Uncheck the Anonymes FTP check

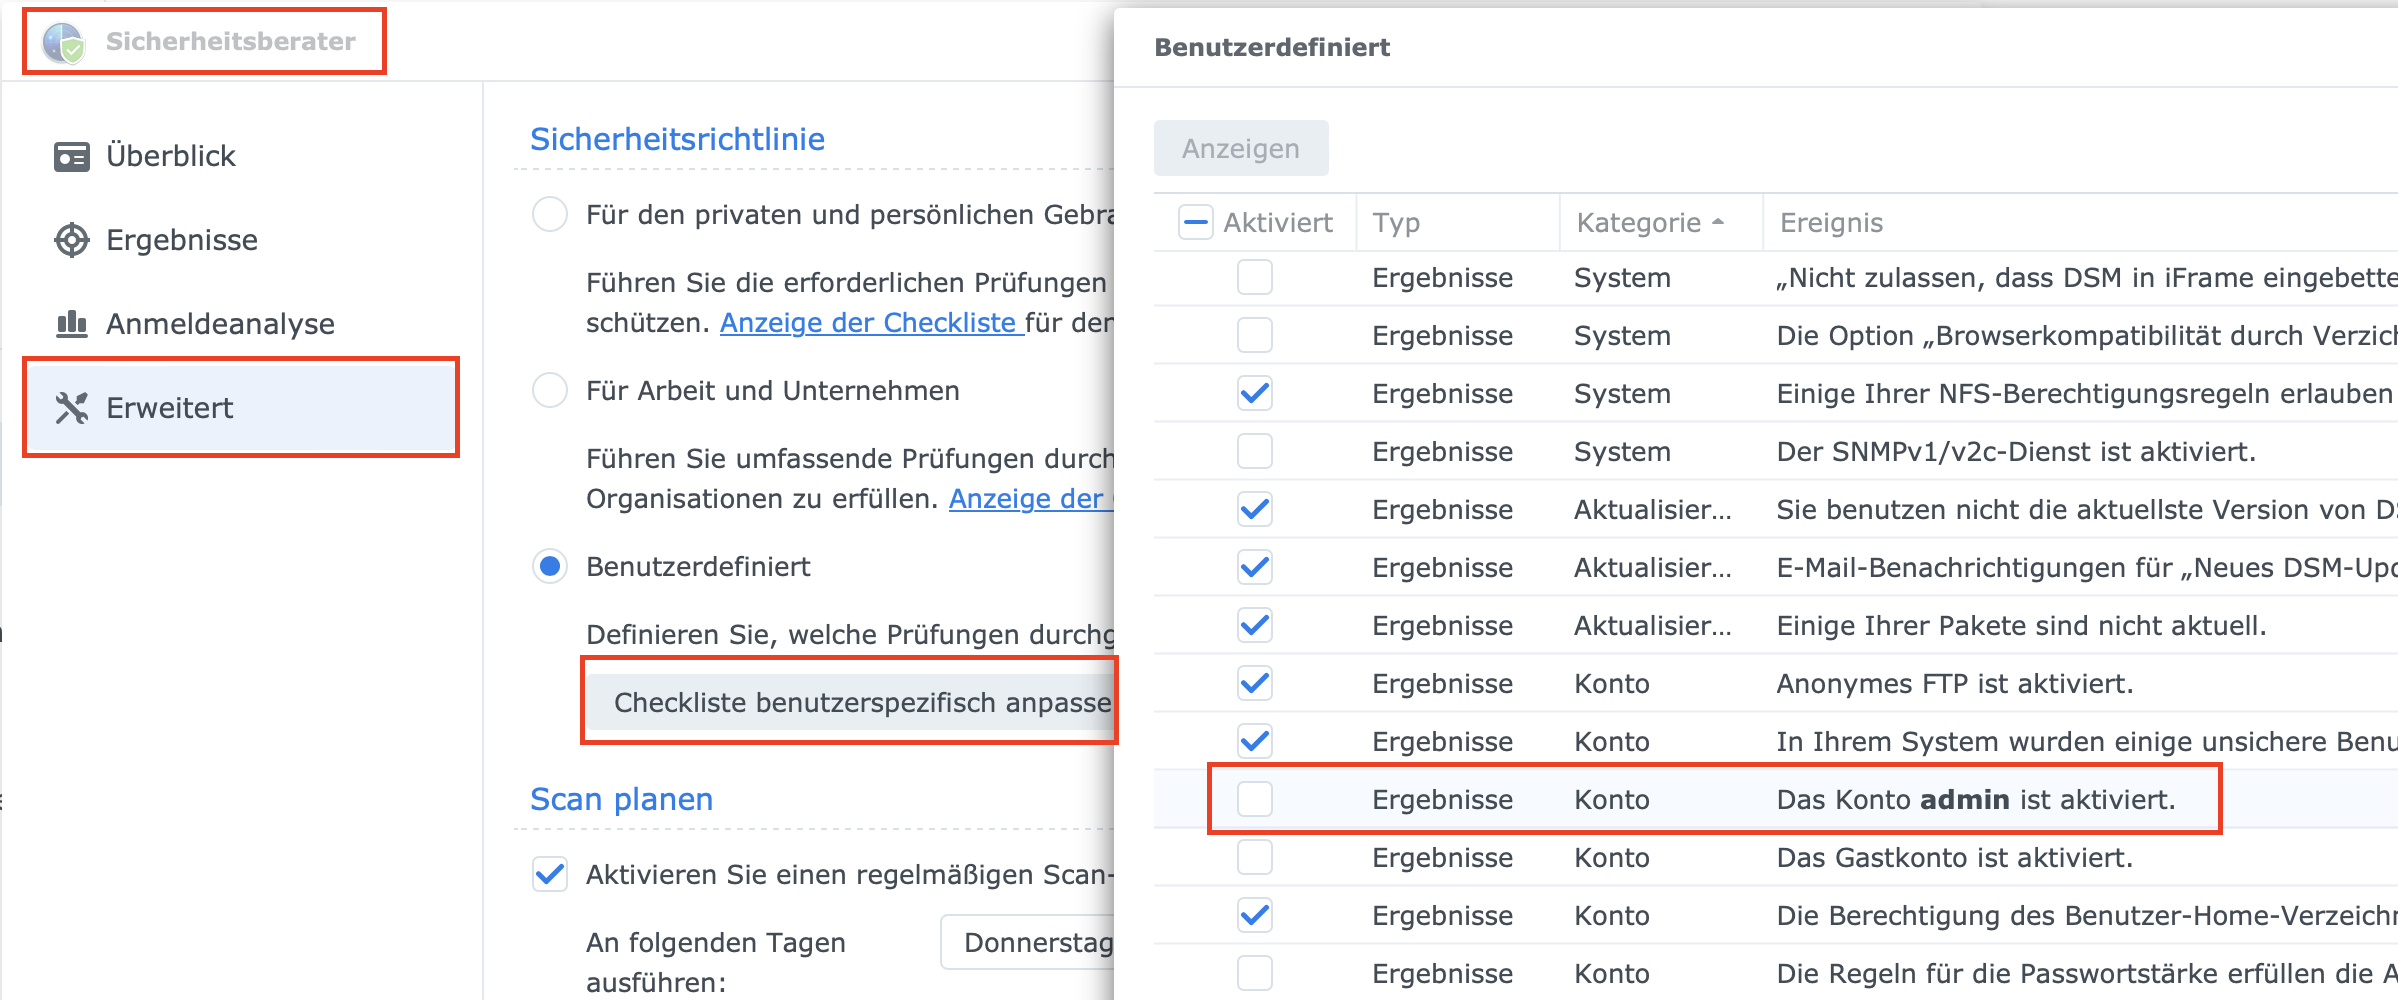[1254, 683]
